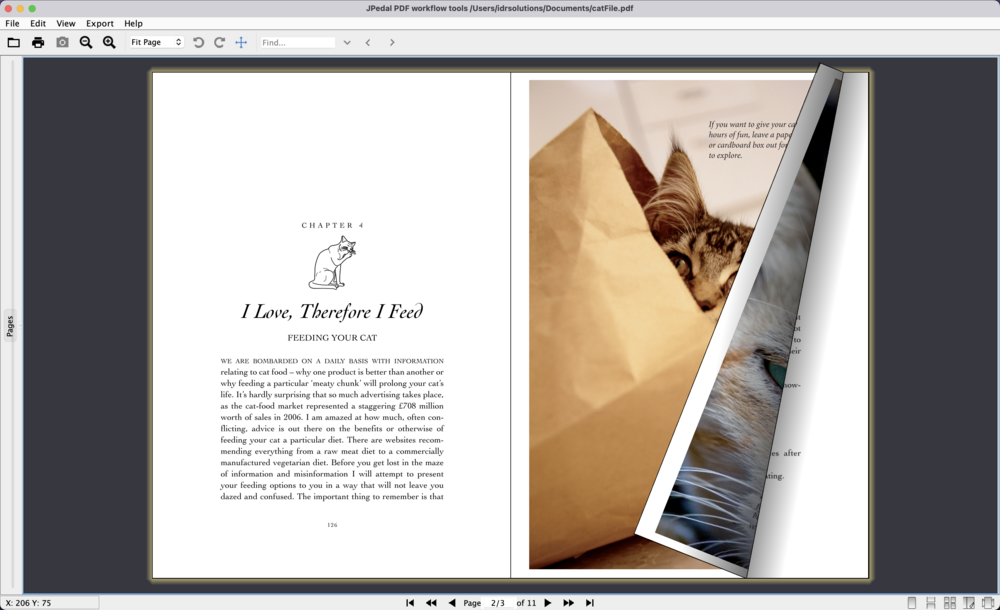The width and height of the screenshot is (1000, 610).
Task: Open the View menu
Action: tap(65, 23)
